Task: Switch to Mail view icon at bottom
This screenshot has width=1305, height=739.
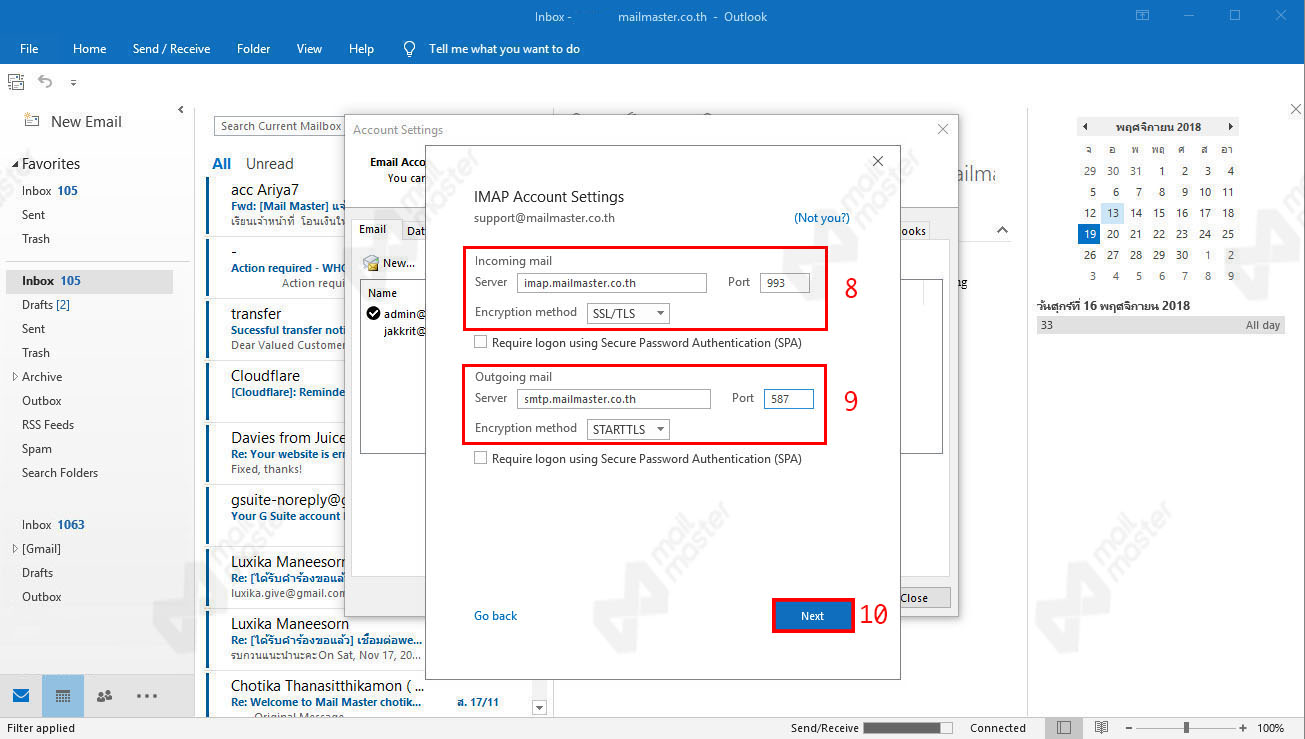Action: coord(21,696)
